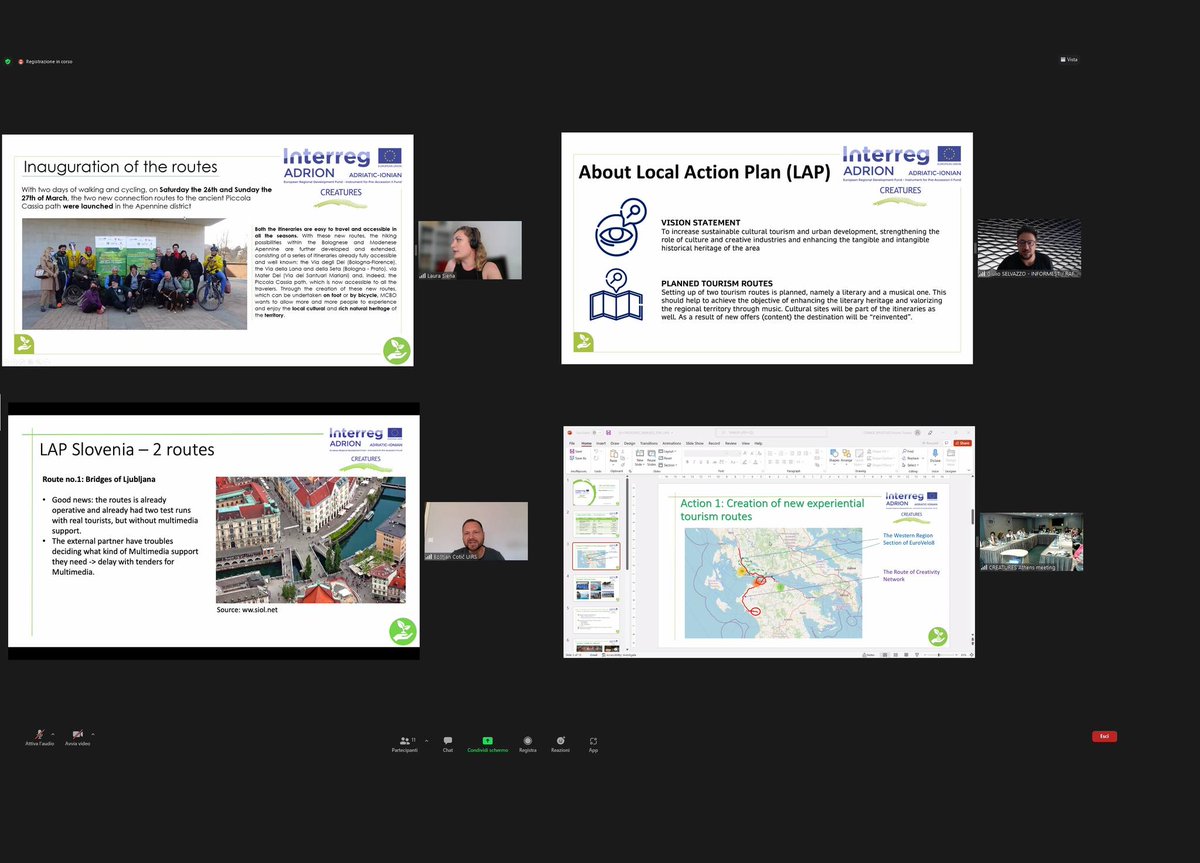
Task: Select slide 1 thumbnail in PowerPoint panel
Action: [596, 492]
